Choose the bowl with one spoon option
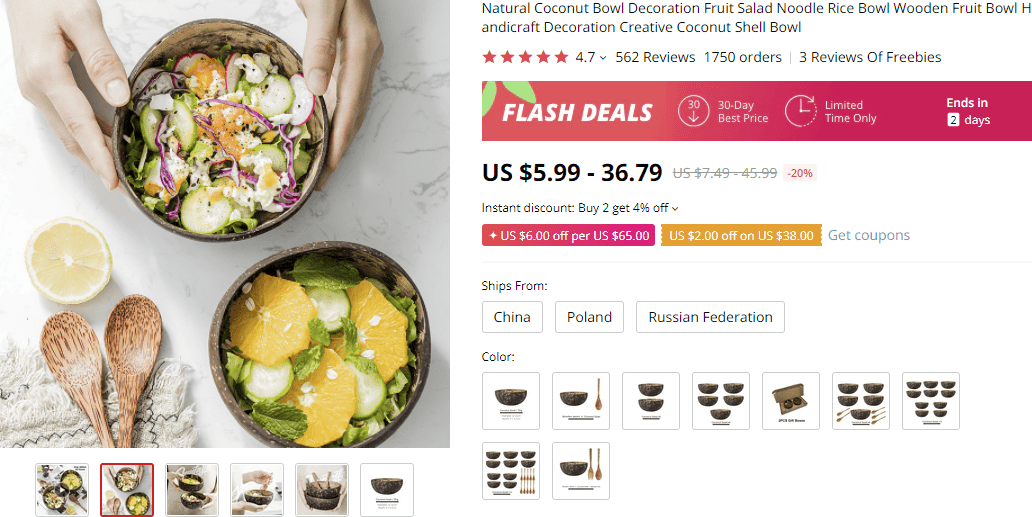This screenshot has height=517, width=1032. click(x=581, y=401)
